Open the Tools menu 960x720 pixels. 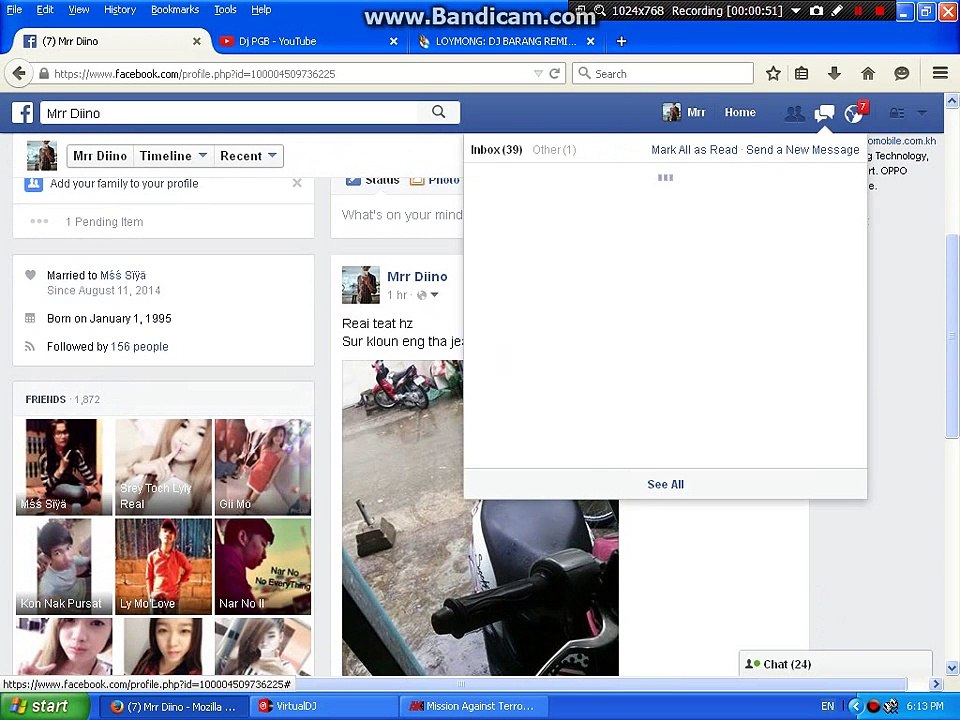225,9
